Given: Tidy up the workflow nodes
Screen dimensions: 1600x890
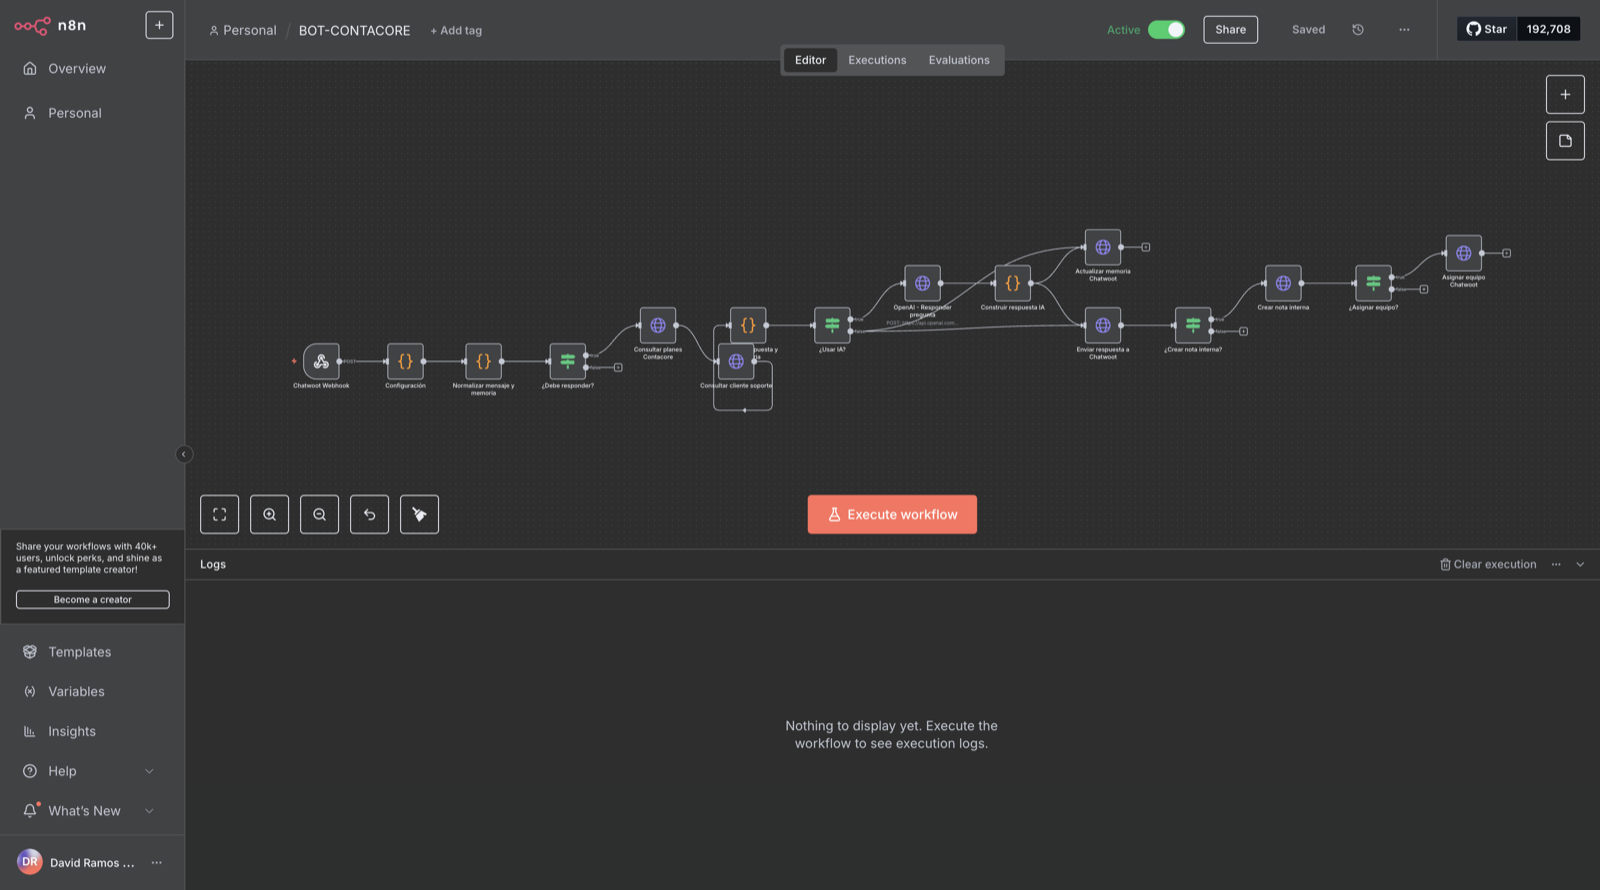Looking at the screenshot, I should tap(420, 514).
